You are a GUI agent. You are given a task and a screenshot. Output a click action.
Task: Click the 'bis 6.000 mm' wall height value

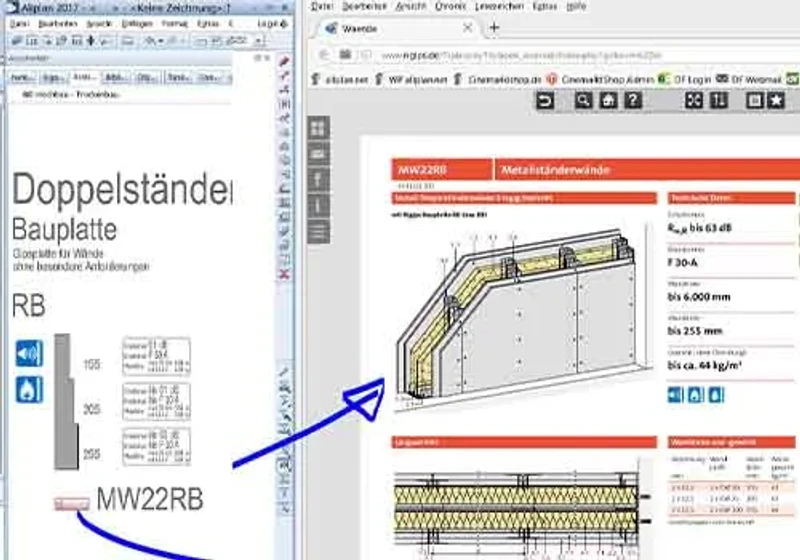pos(699,297)
